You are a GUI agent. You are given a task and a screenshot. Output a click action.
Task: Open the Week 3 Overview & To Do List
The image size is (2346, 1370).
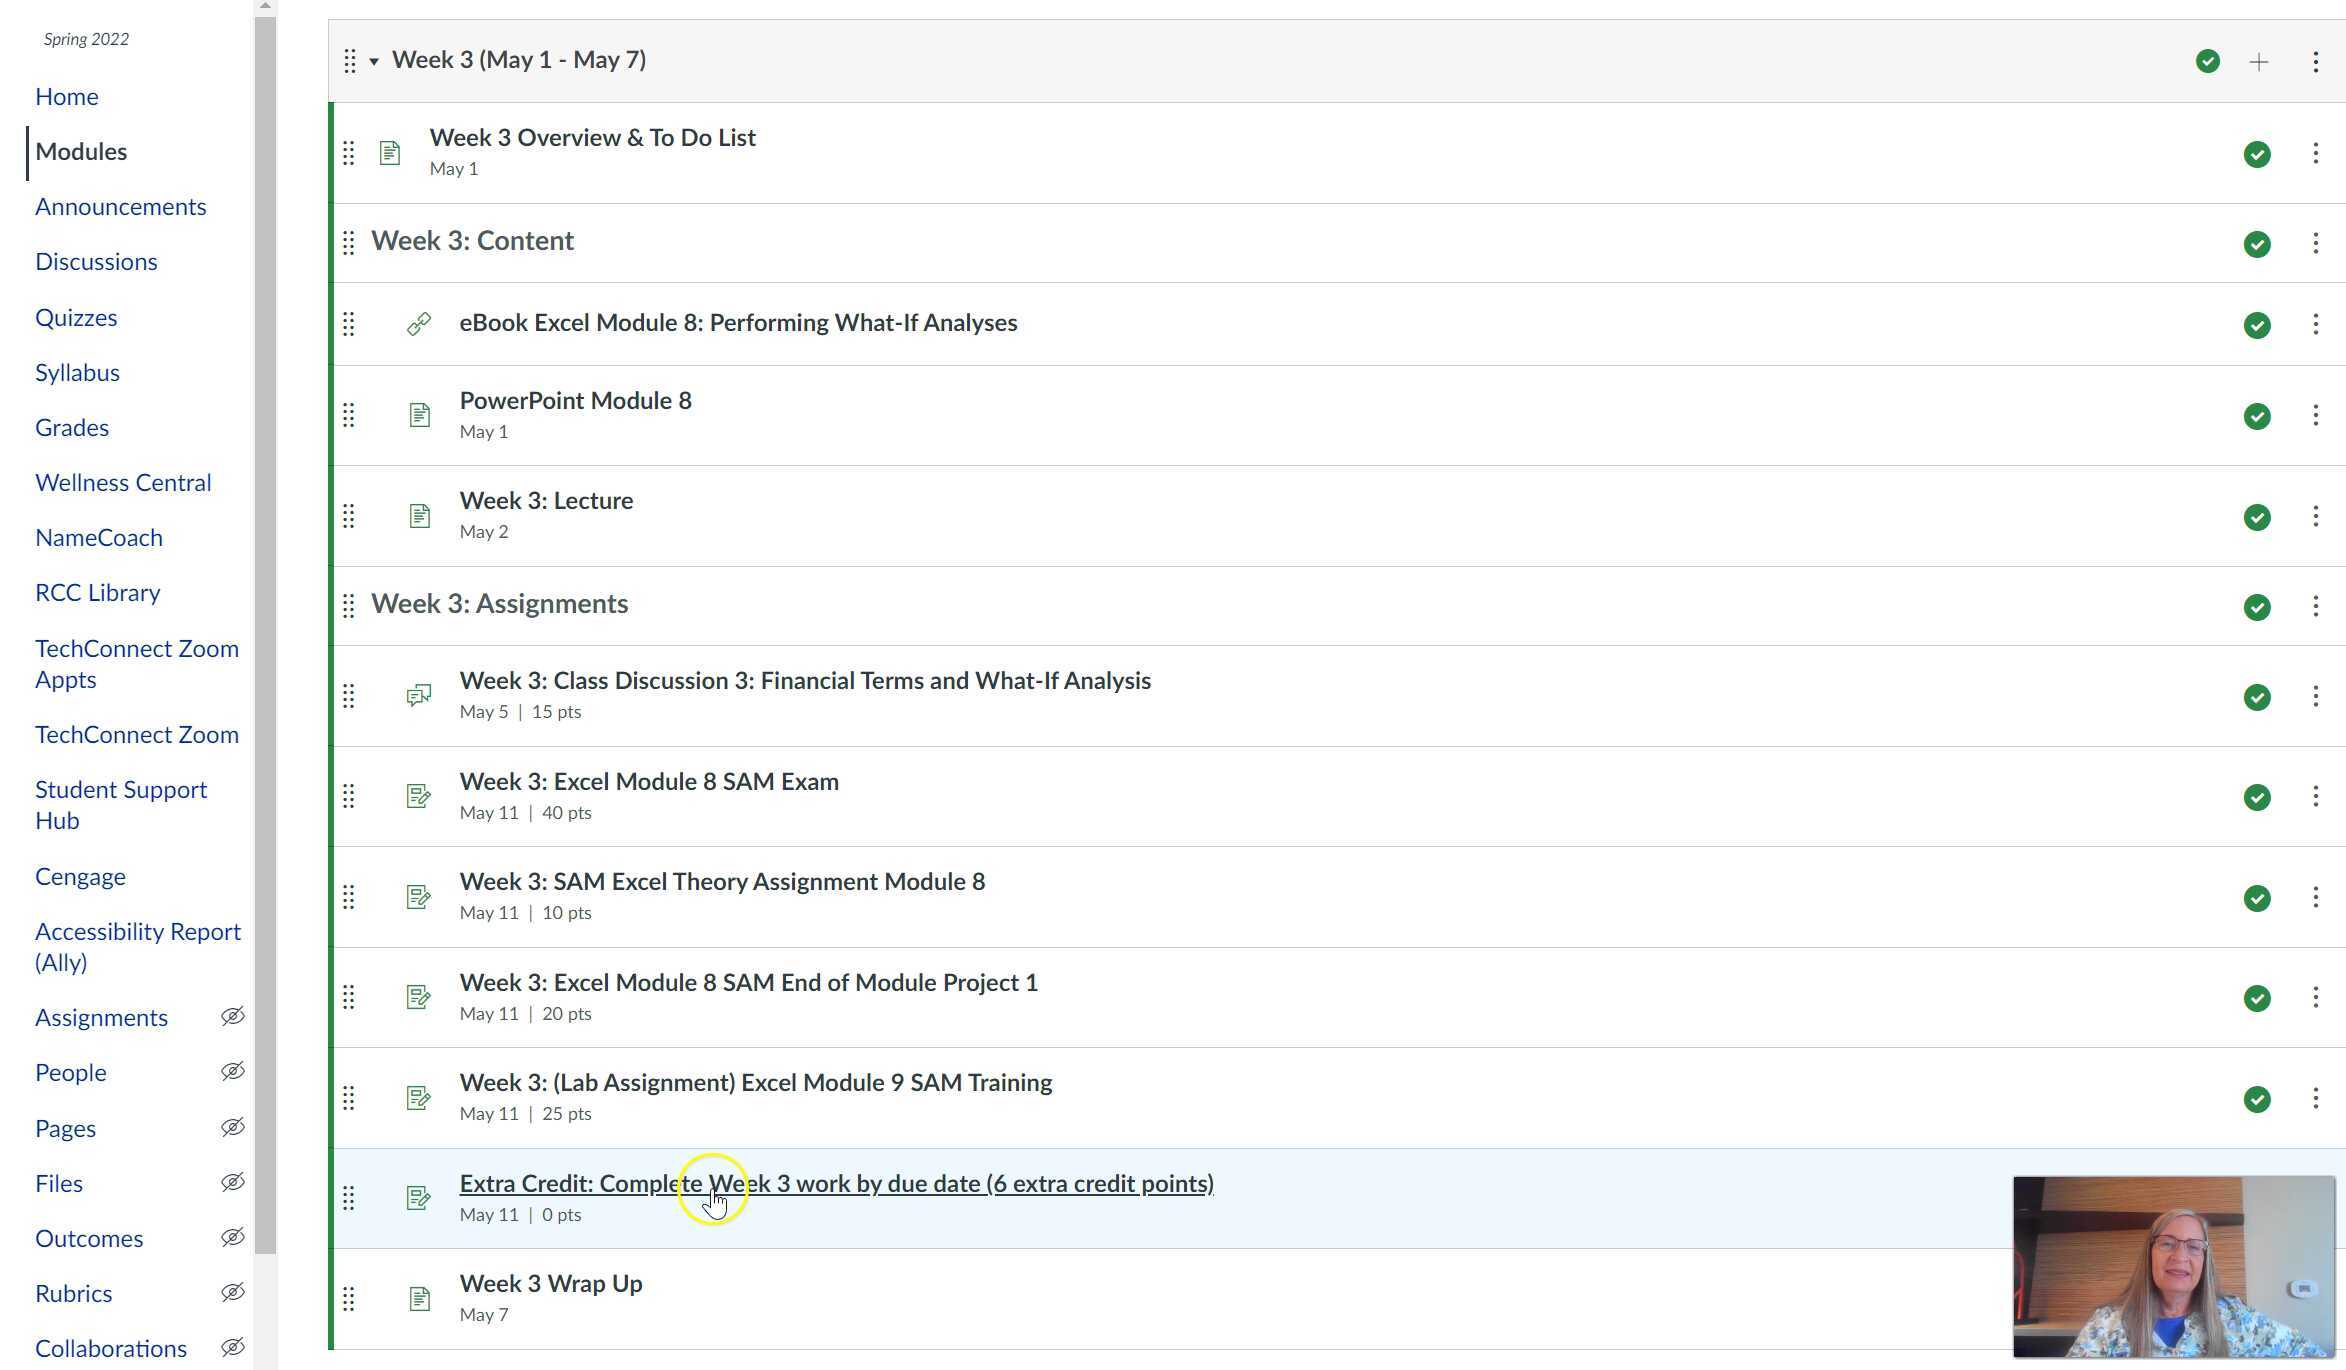[x=592, y=138]
